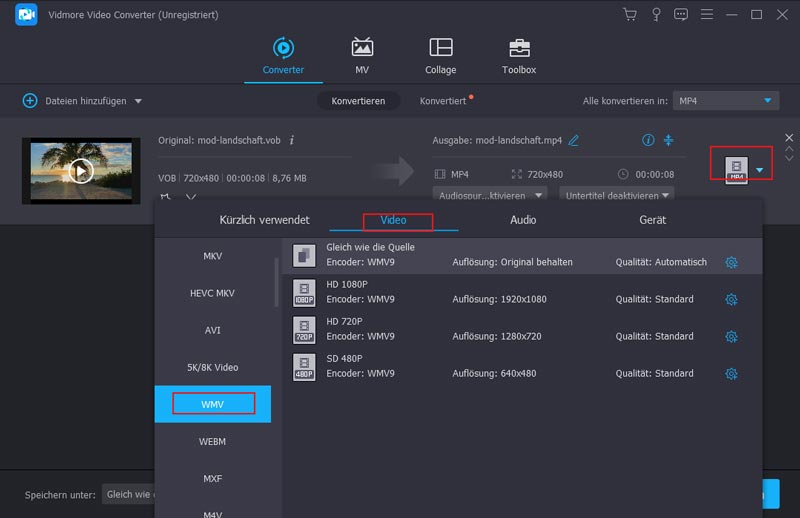Image resolution: width=800 pixels, height=518 pixels.
Task: Select the Gerät tab
Action: point(652,220)
